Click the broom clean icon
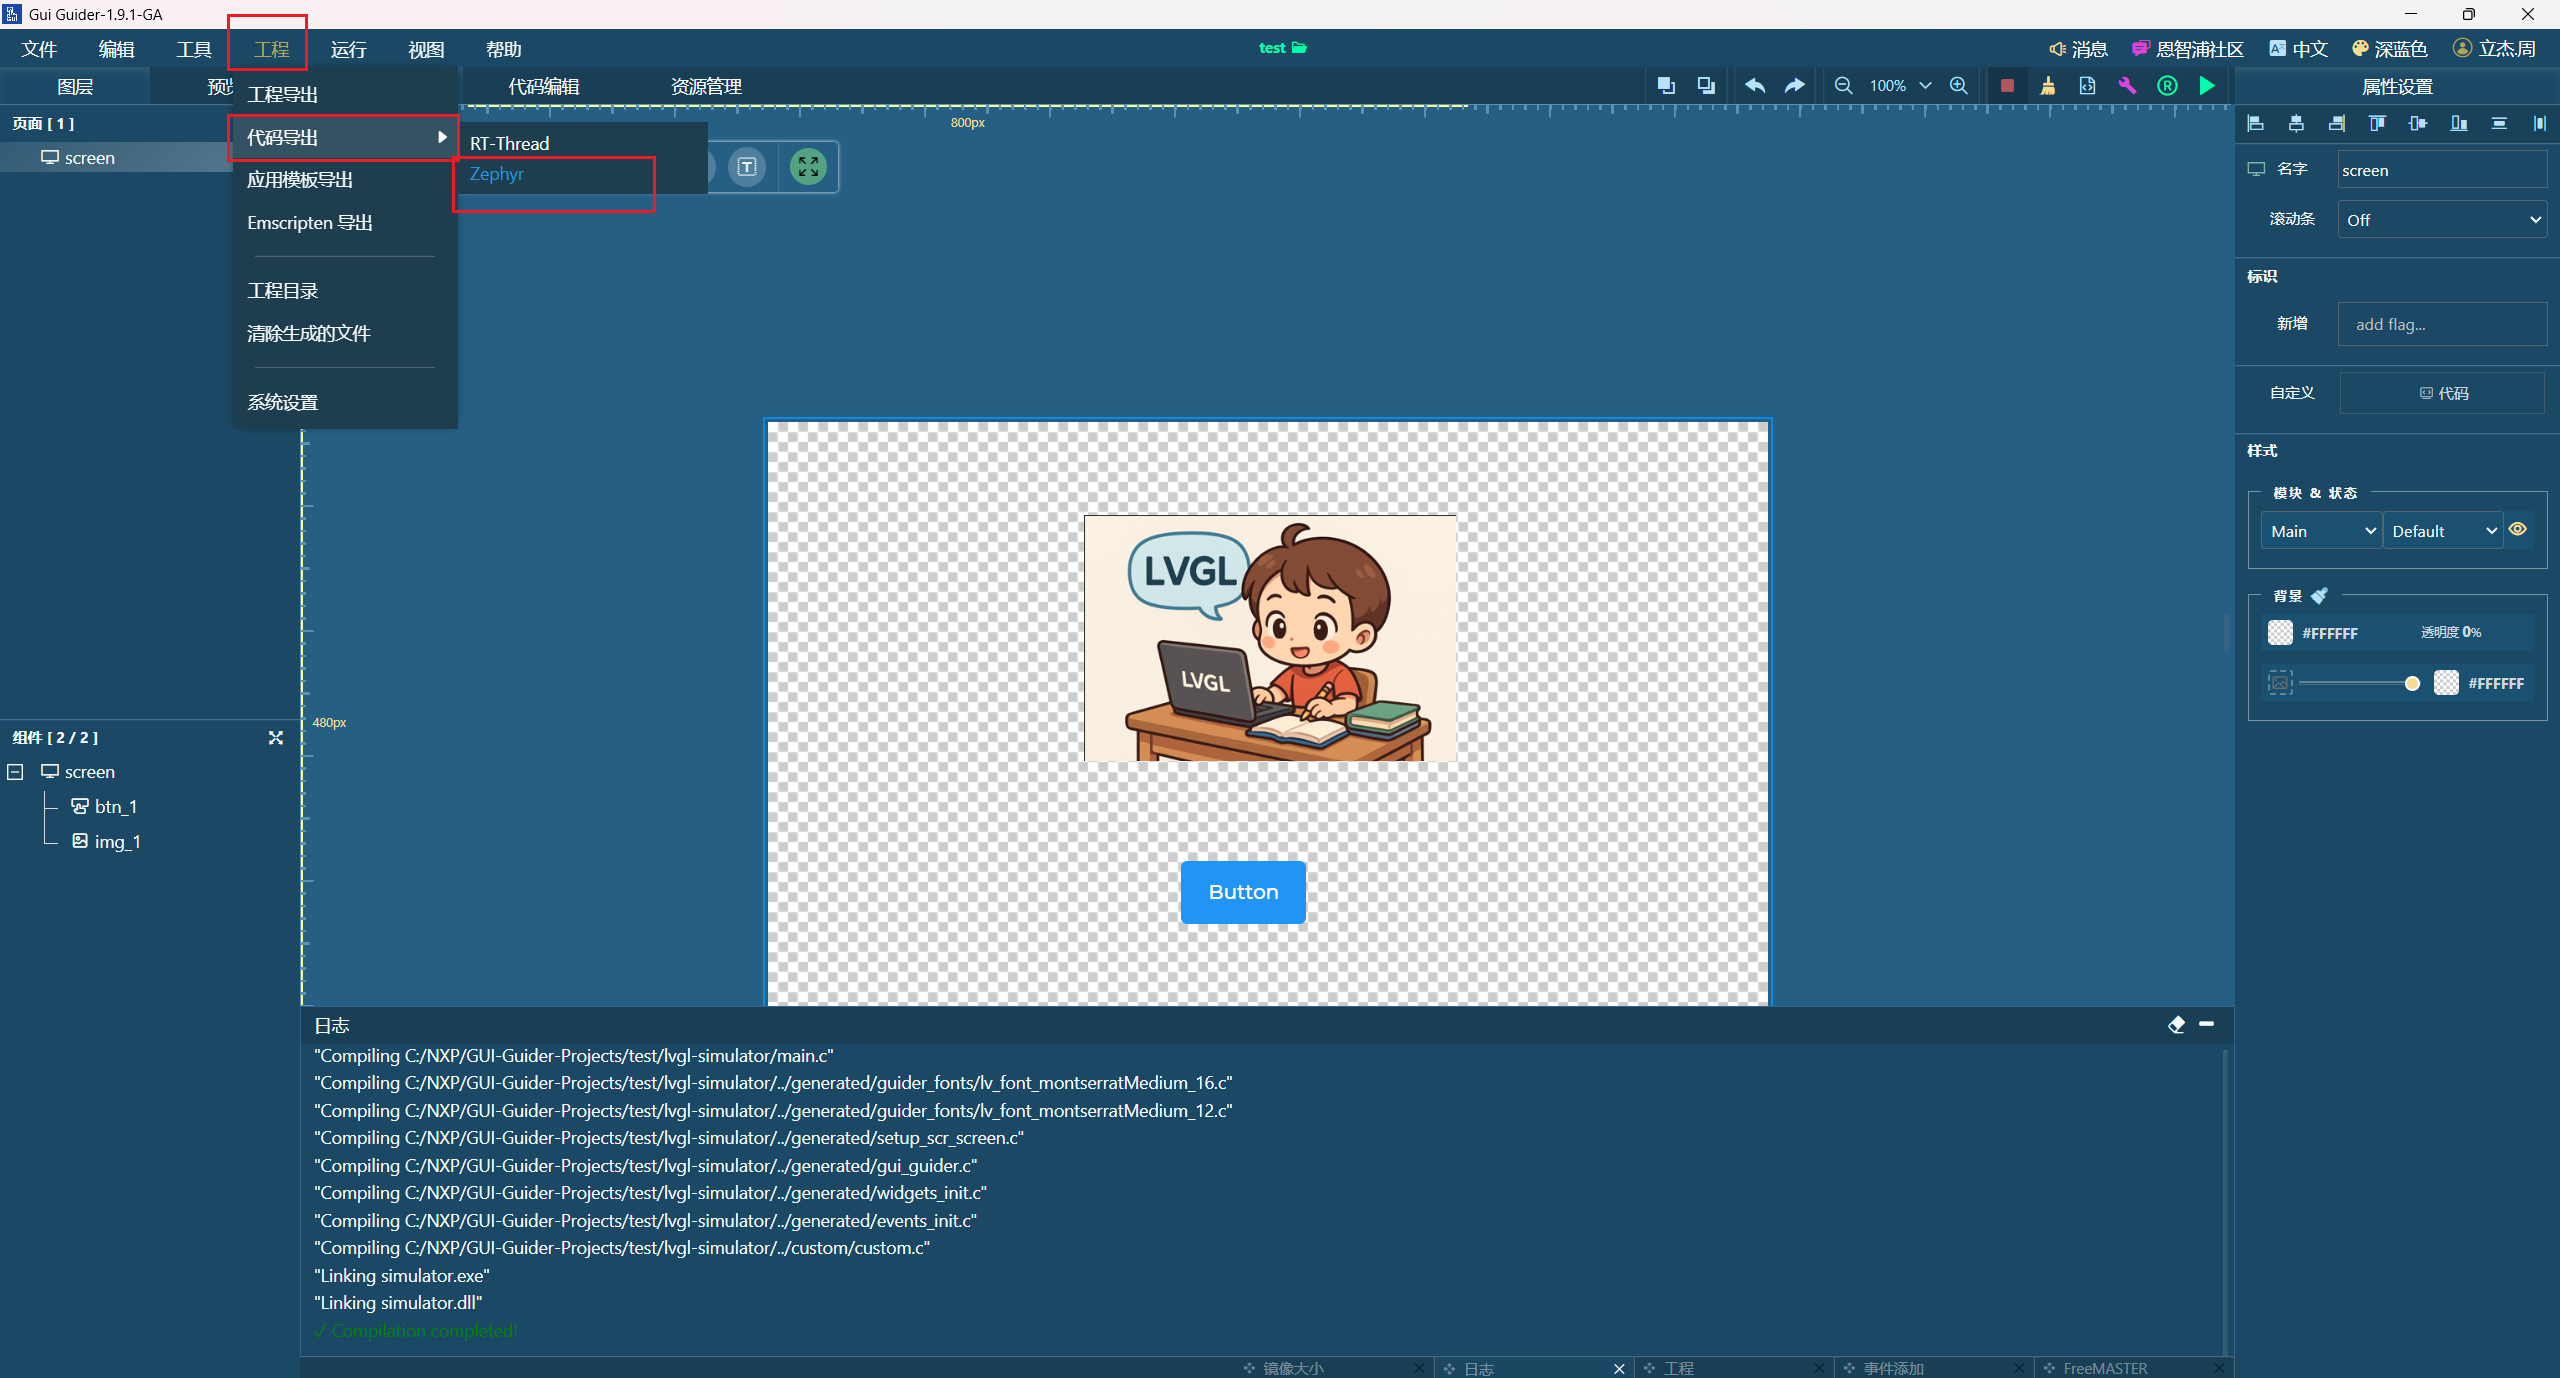 [2048, 86]
